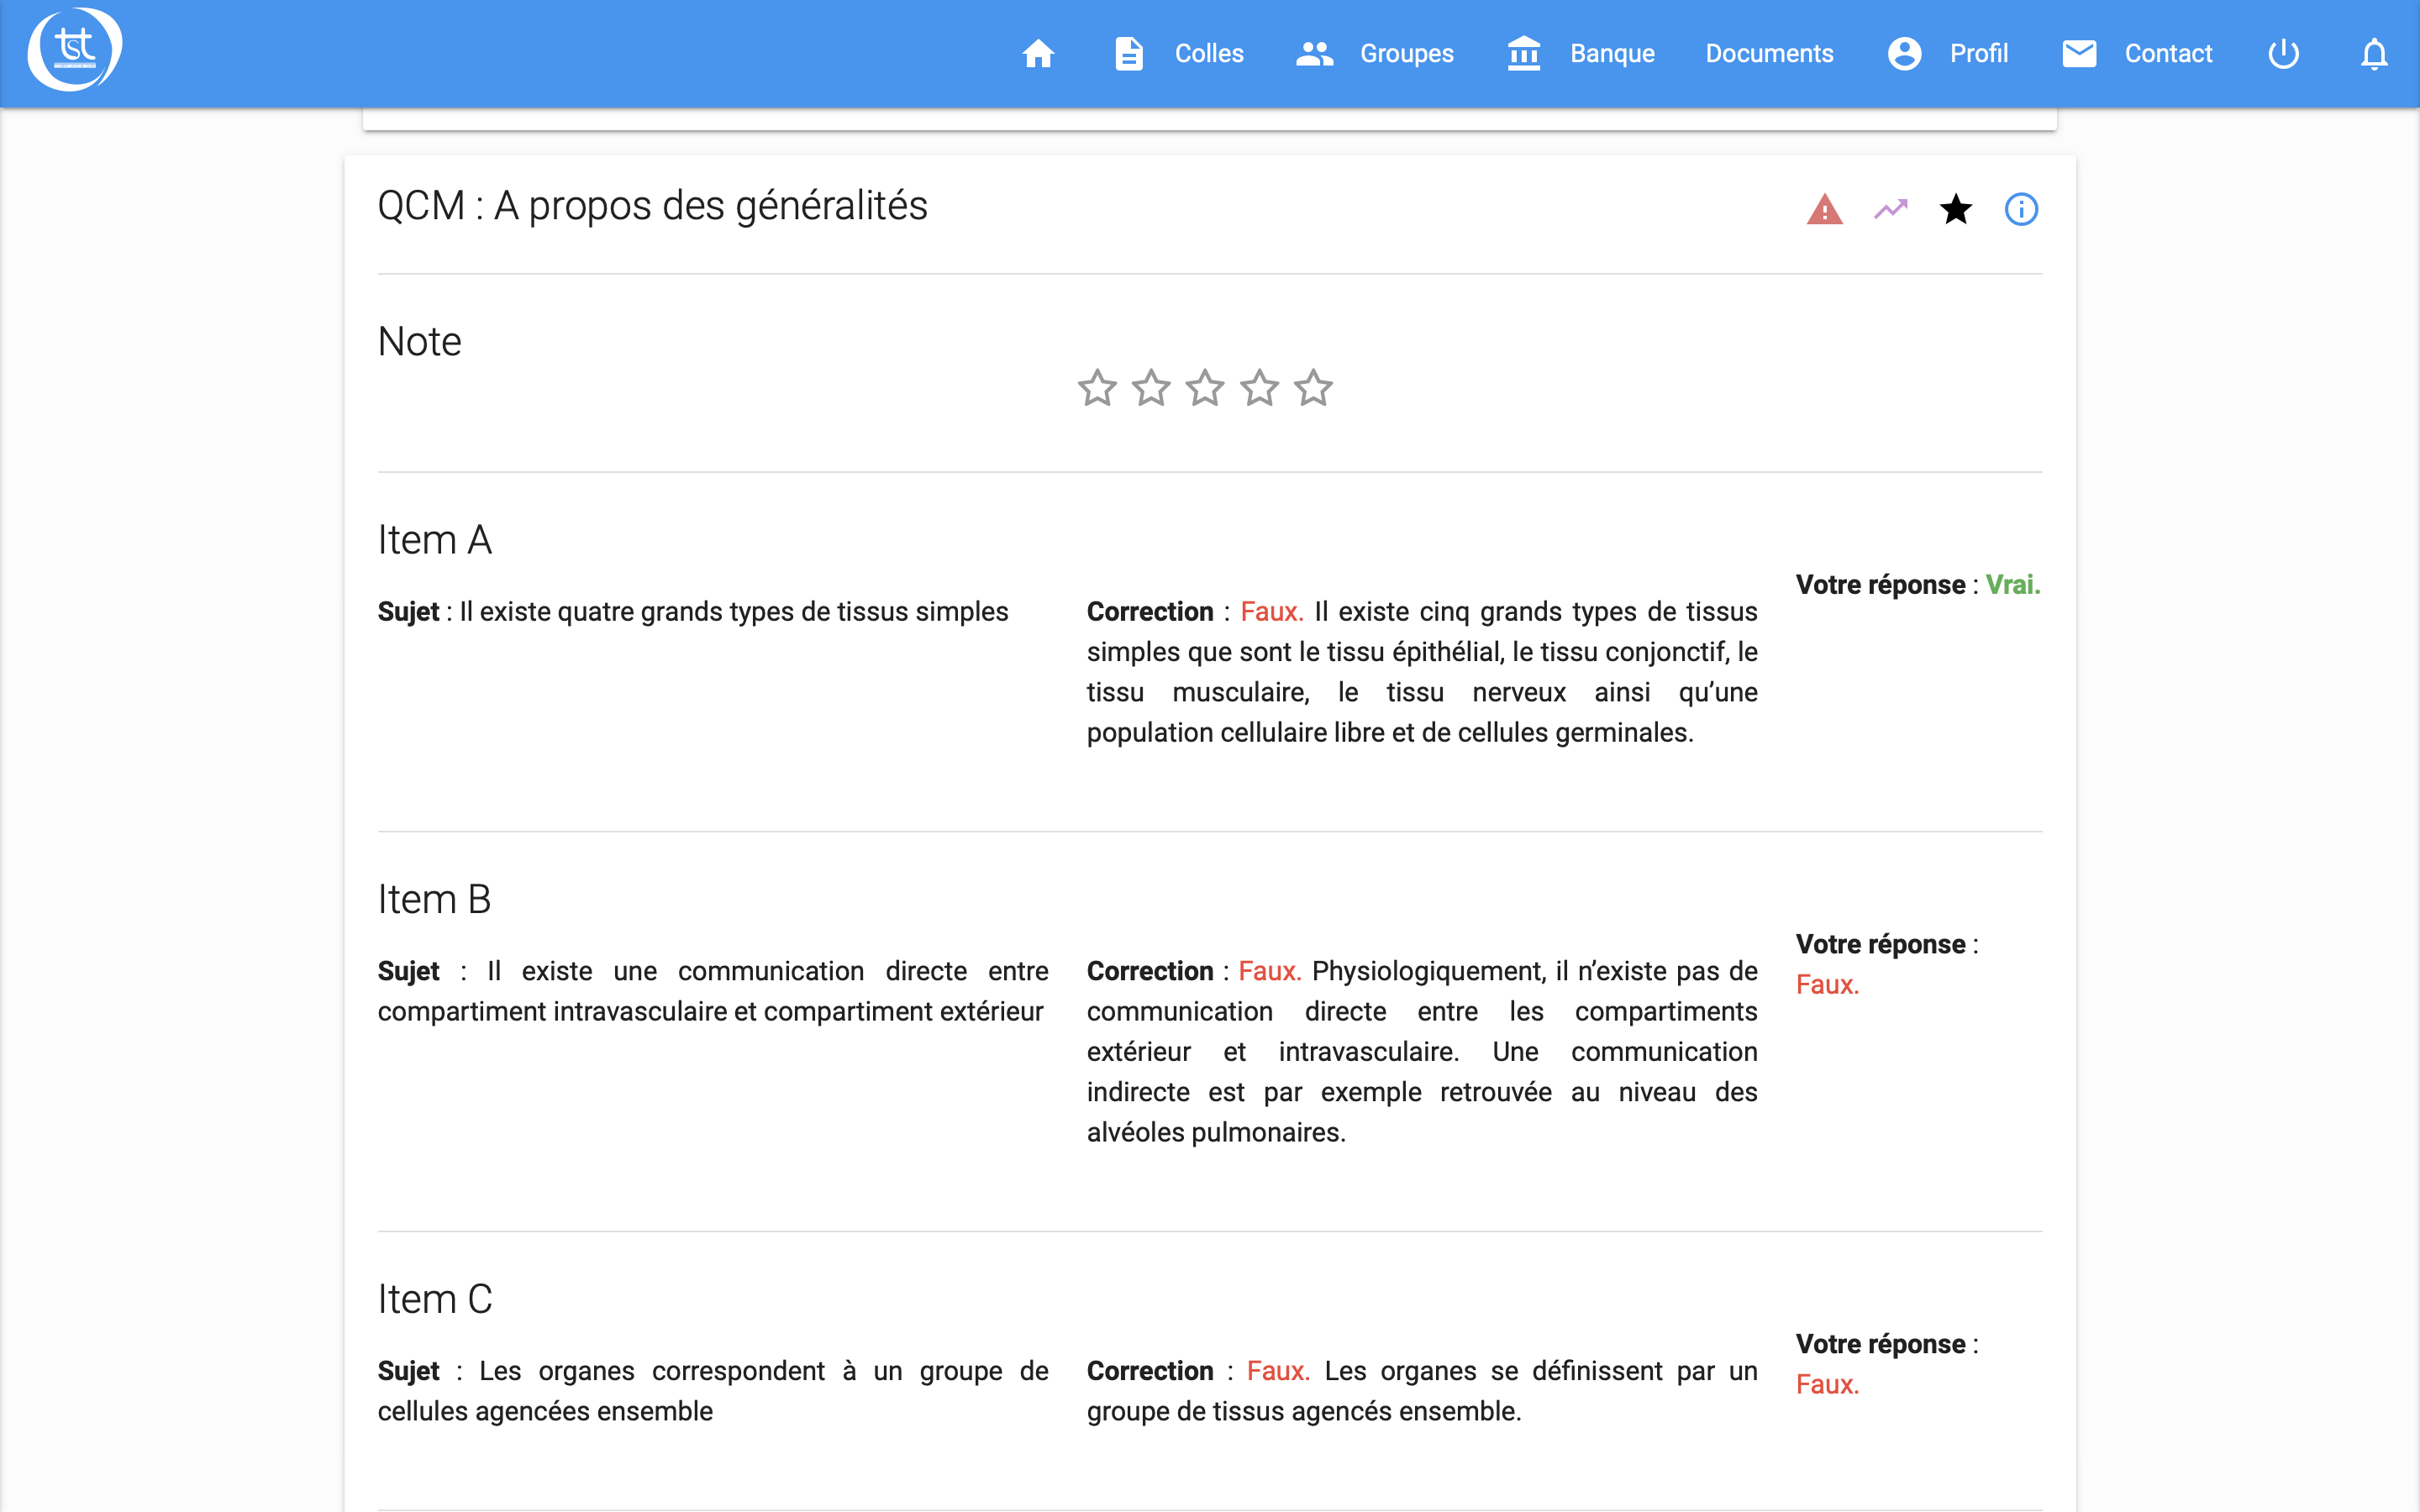The width and height of the screenshot is (2420, 1512).
Task: Open the Documents menu item
Action: 1769,53
